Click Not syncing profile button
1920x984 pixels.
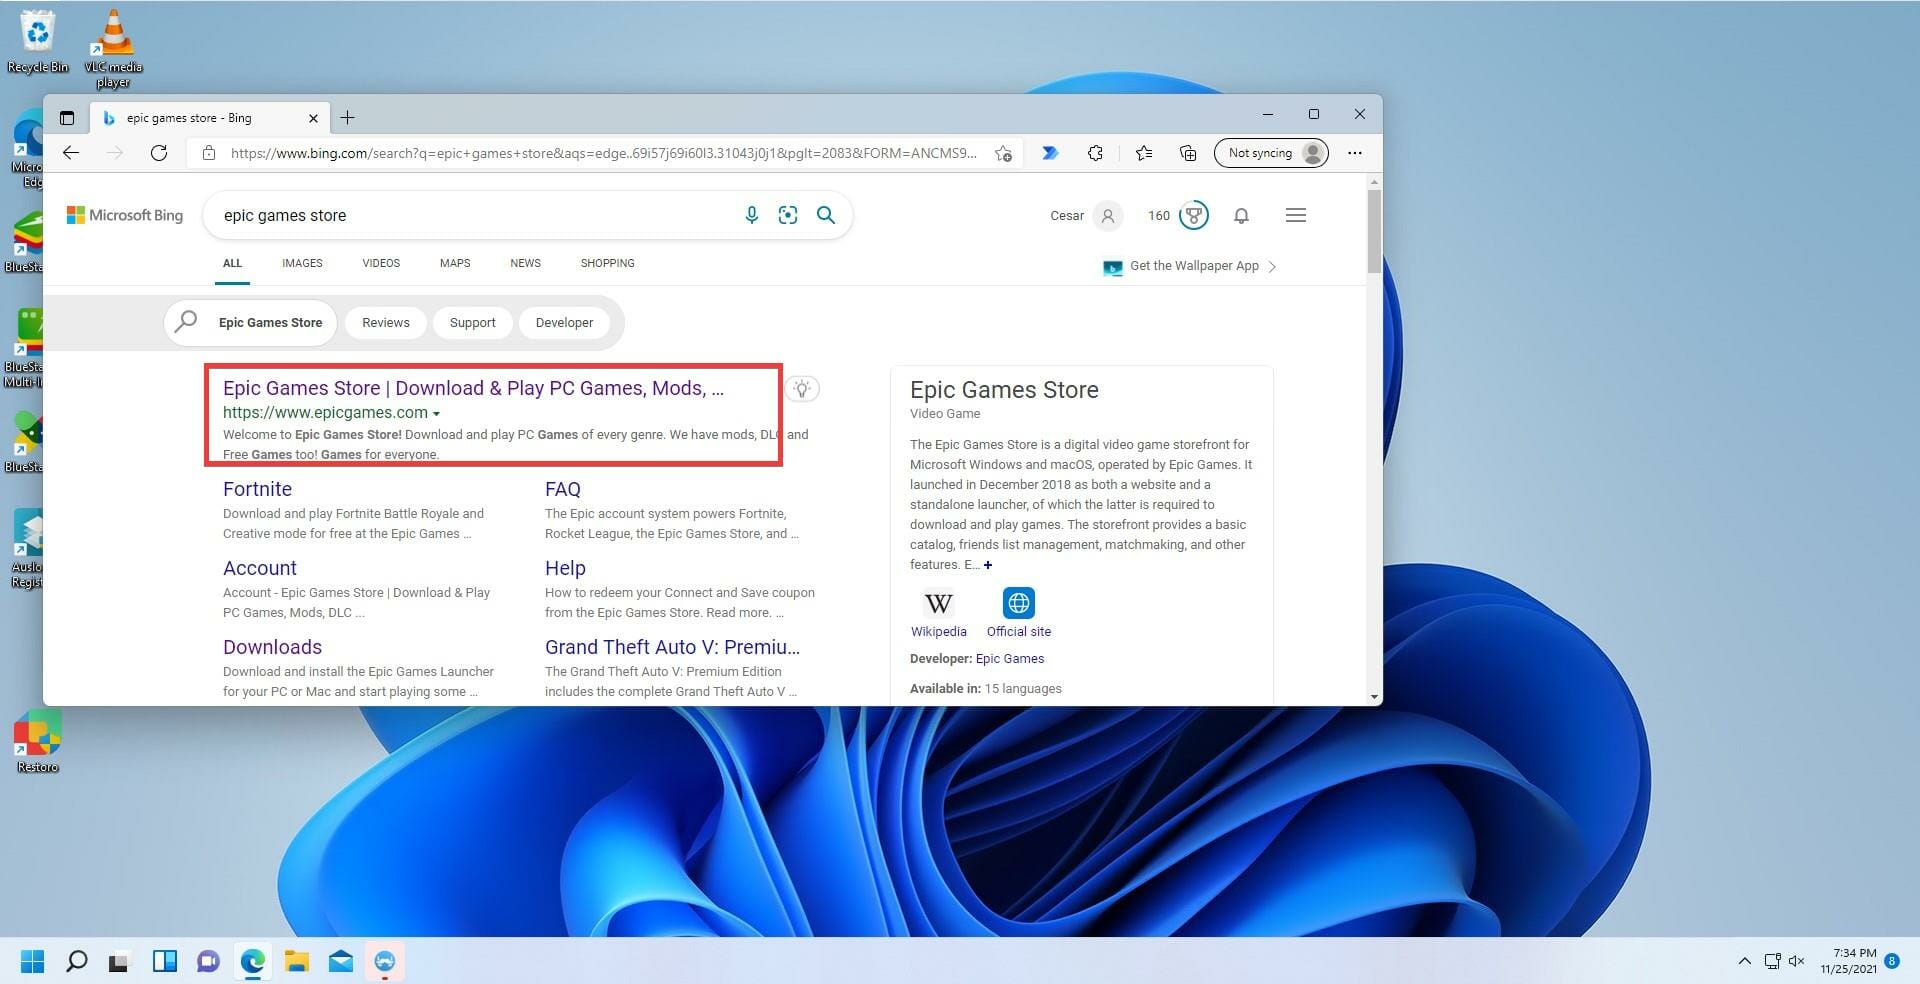click(x=1271, y=153)
